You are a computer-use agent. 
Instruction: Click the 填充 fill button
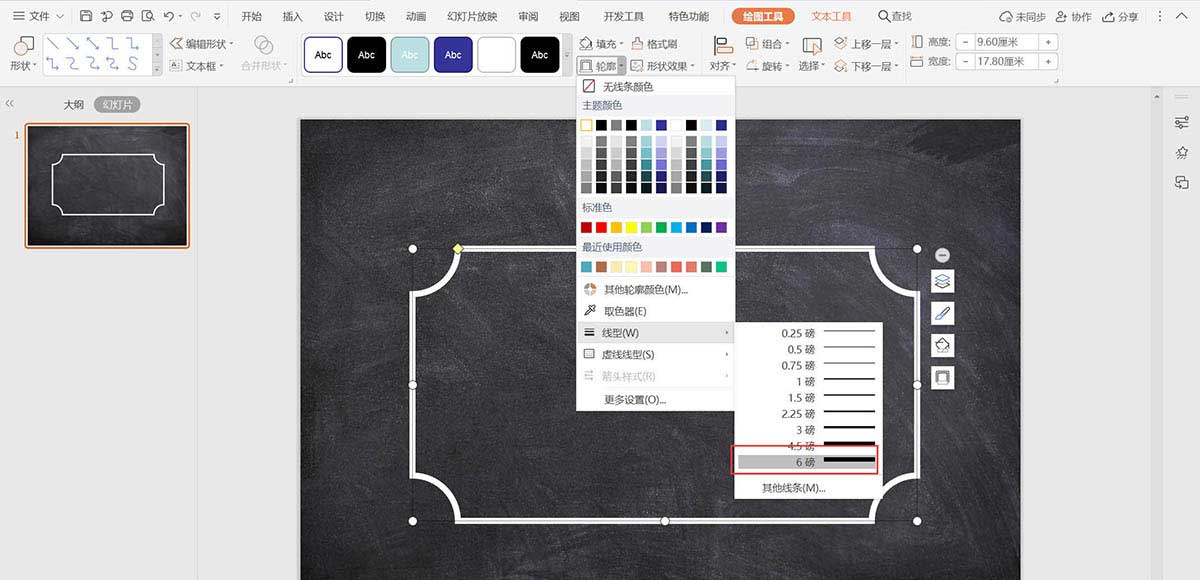click(x=602, y=44)
